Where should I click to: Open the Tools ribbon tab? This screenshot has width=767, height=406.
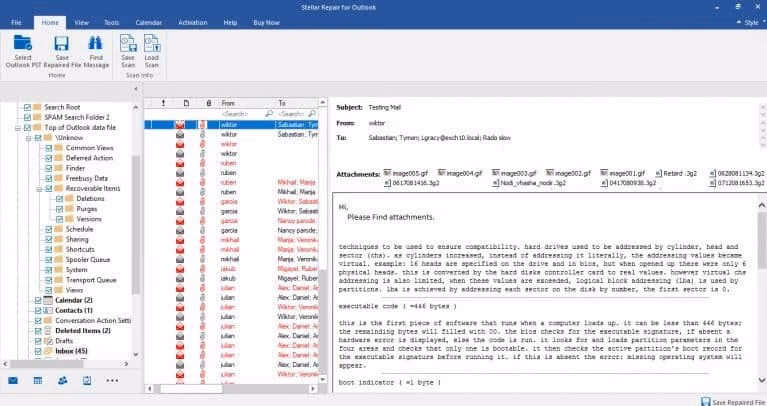[x=112, y=21]
